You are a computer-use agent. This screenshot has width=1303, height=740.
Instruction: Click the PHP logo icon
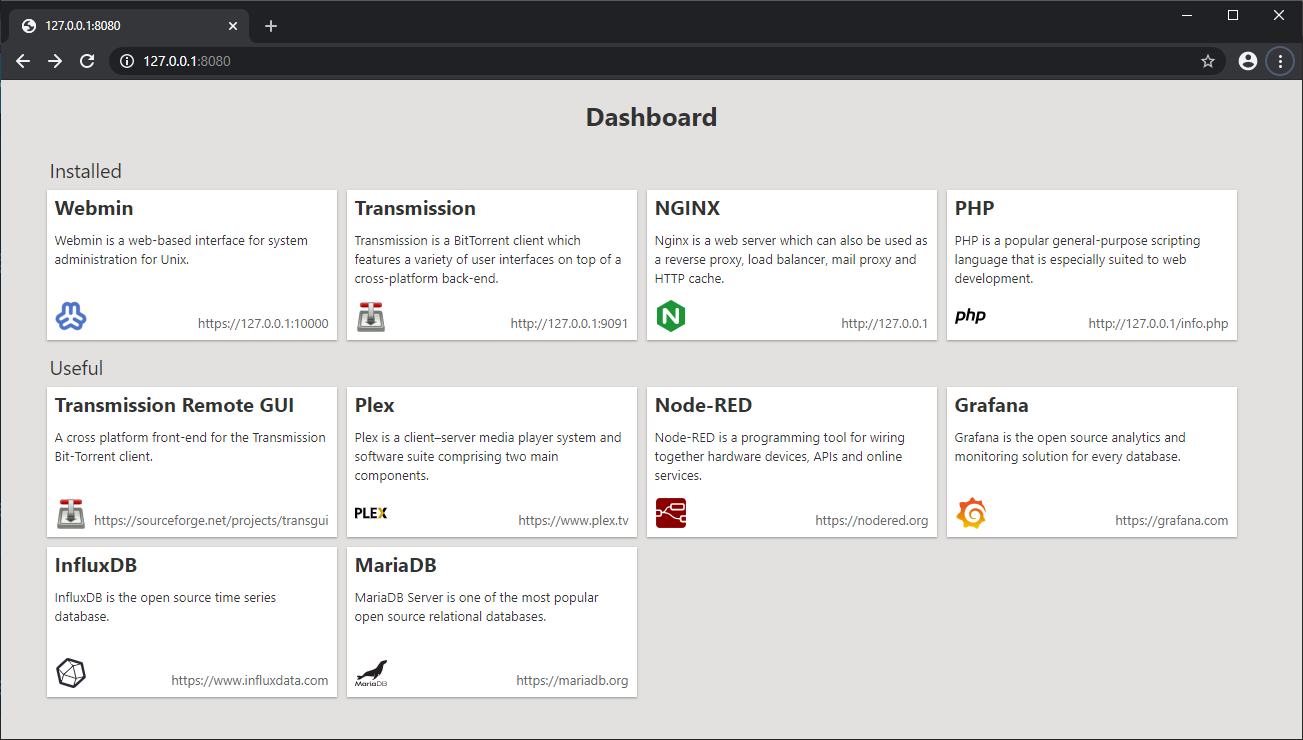[970, 316]
